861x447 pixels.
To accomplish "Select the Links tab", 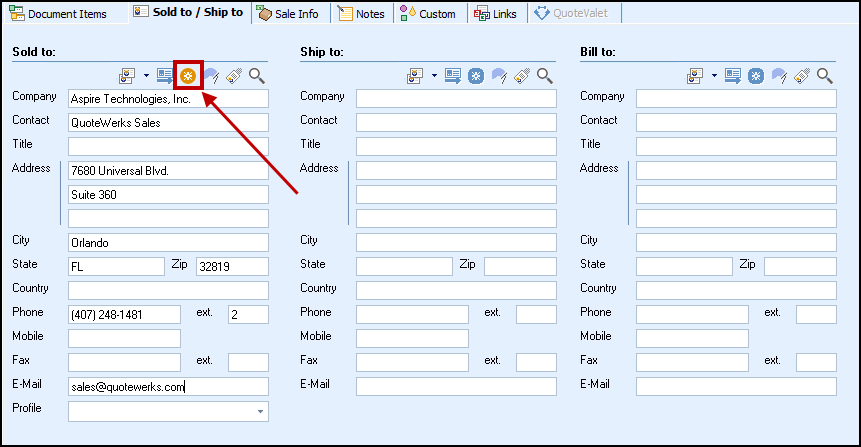I will click(497, 14).
